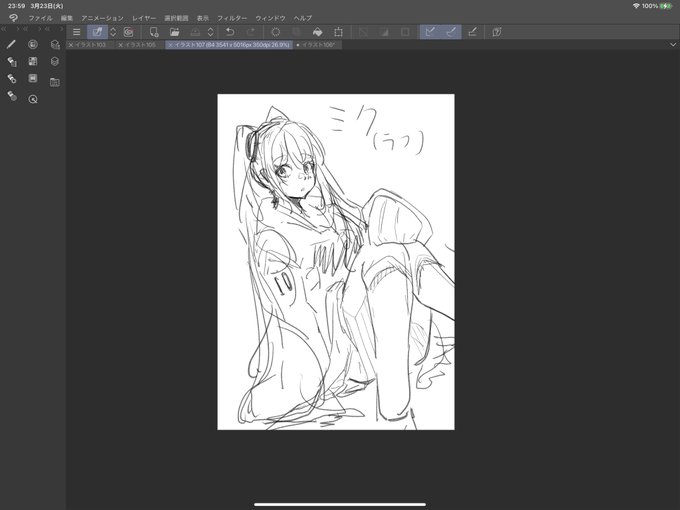Screen dimensions: 680x510
Task: Click the scale/rotate transform icon
Action: click(x=338, y=32)
